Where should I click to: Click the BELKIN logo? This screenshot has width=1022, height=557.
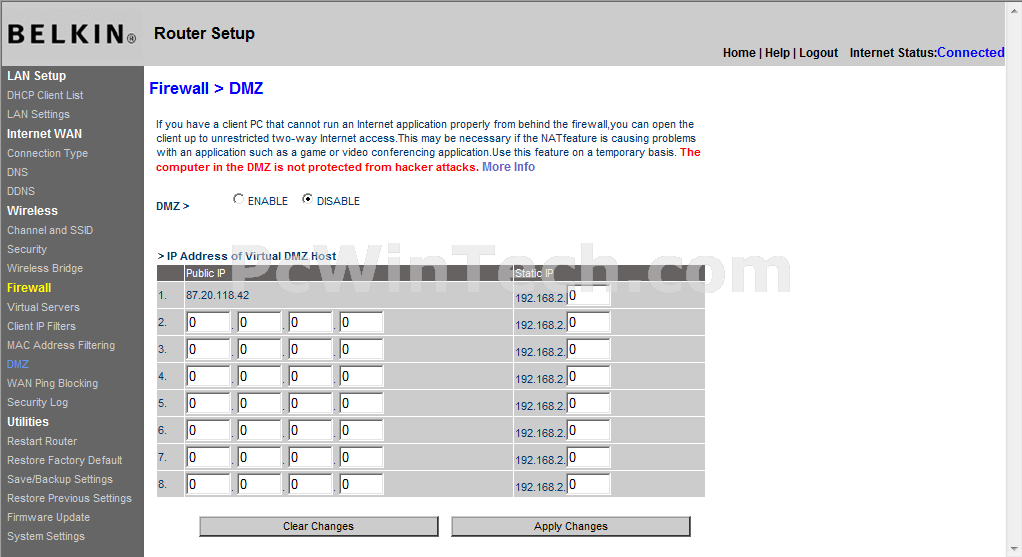pos(72,34)
